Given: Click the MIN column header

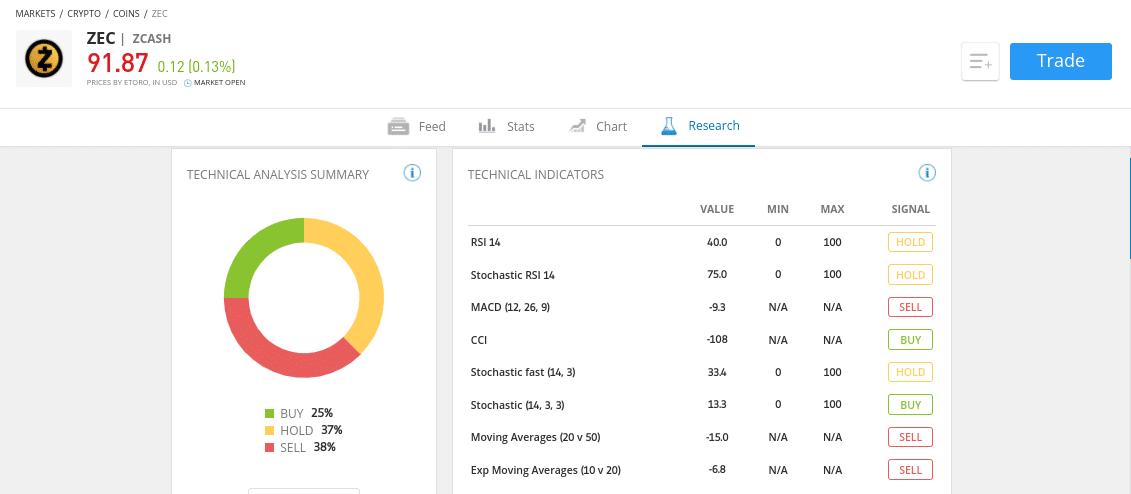Looking at the screenshot, I should pos(778,209).
